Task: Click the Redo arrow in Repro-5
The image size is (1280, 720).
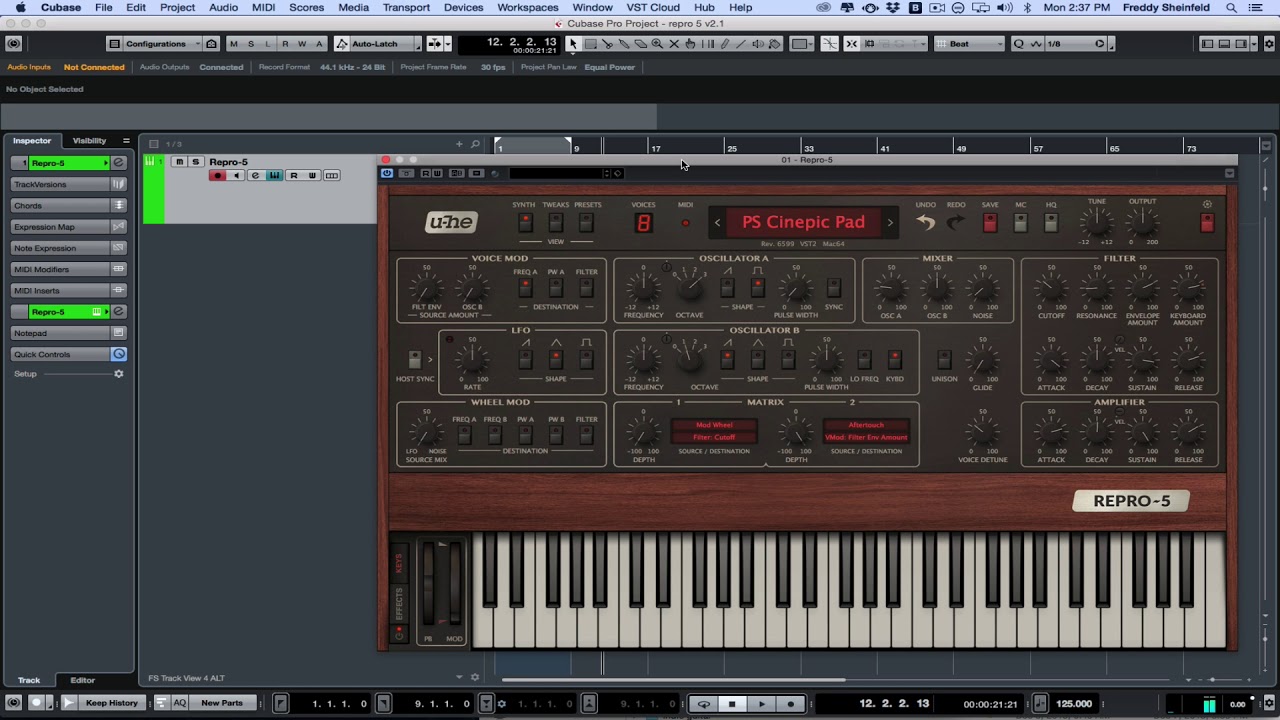Action: [956, 222]
